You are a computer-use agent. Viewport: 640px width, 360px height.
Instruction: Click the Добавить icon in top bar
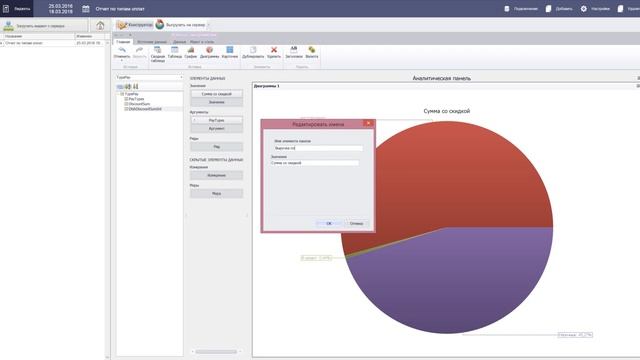[549, 9]
